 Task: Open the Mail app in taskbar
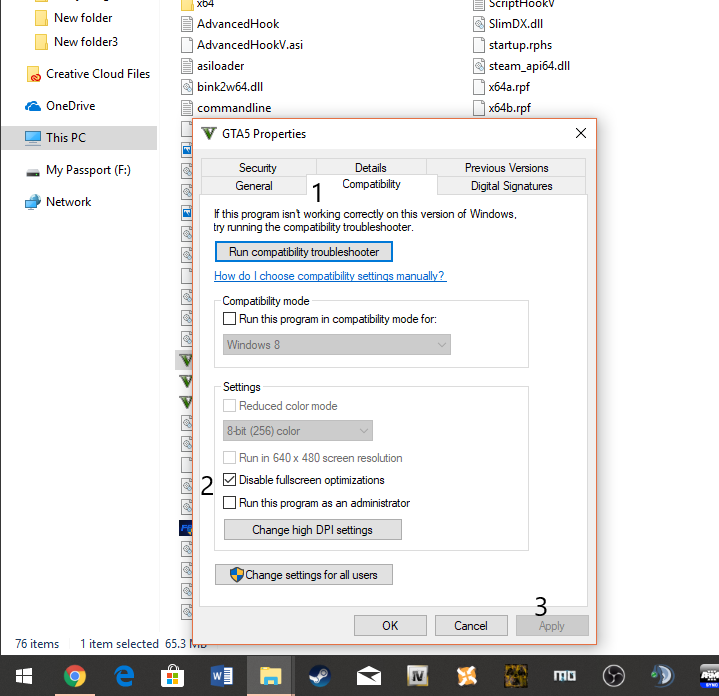tap(369, 676)
